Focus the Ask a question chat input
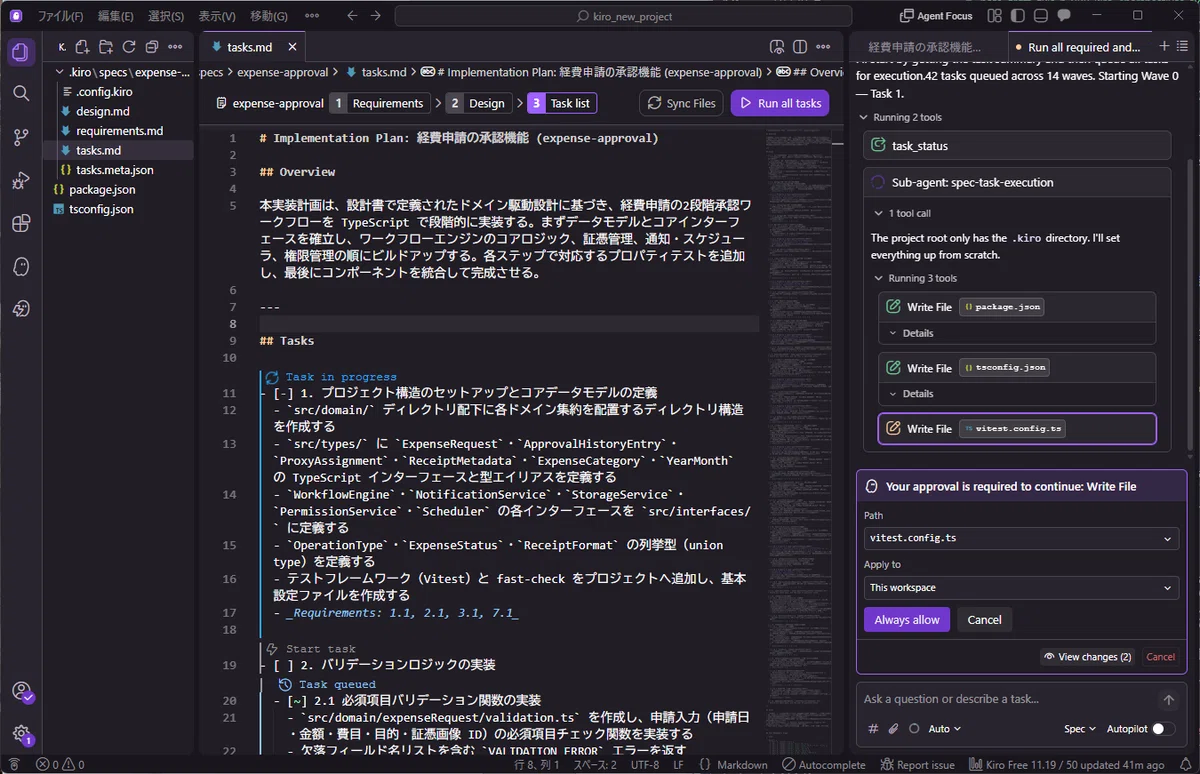The width and height of the screenshot is (1200, 774). click(x=1008, y=699)
